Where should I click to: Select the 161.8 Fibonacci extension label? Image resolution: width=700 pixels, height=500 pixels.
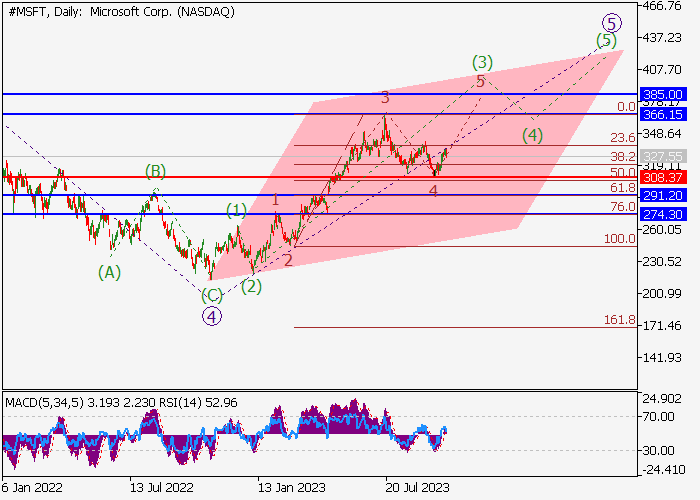pyautogui.click(x=619, y=320)
